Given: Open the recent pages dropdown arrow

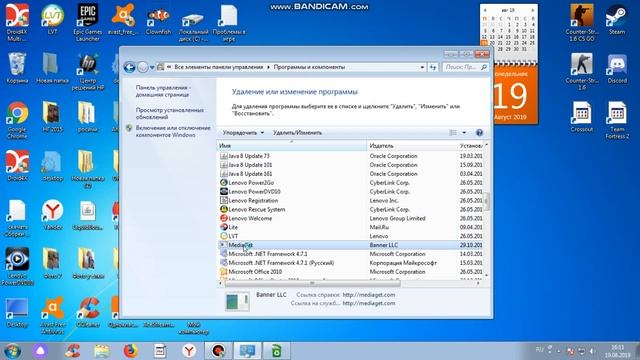Looking at the screenshot, I should (152, 67).
